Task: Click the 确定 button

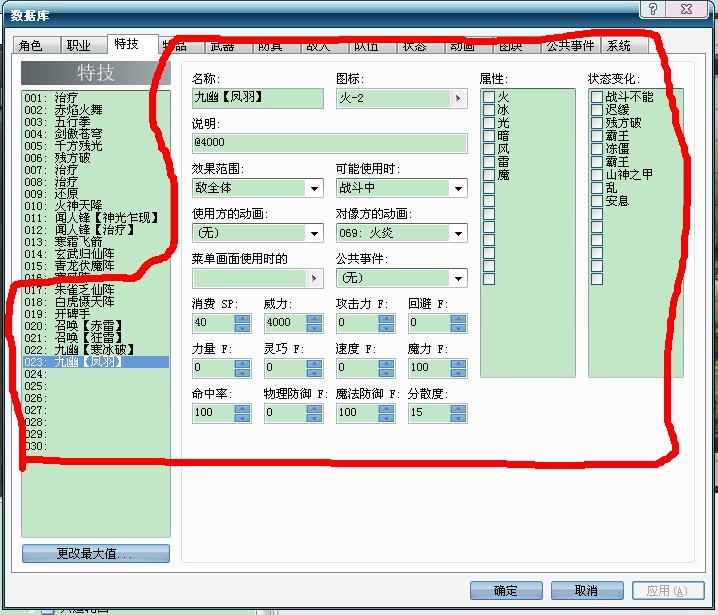Action: tap(506, 590)
